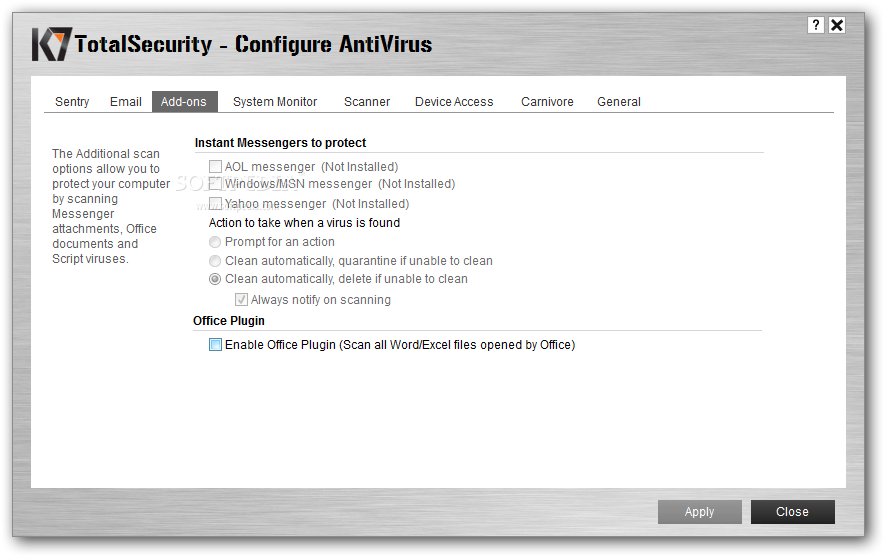Enable the Office Plugin checkbox

[x=215, y=344]
